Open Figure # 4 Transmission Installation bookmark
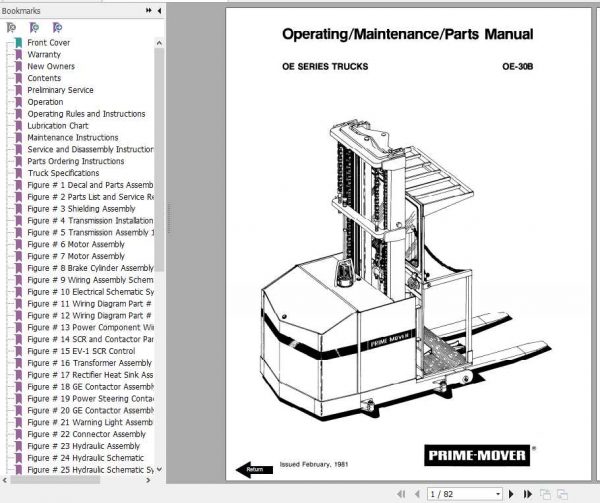 coord(90,220)
